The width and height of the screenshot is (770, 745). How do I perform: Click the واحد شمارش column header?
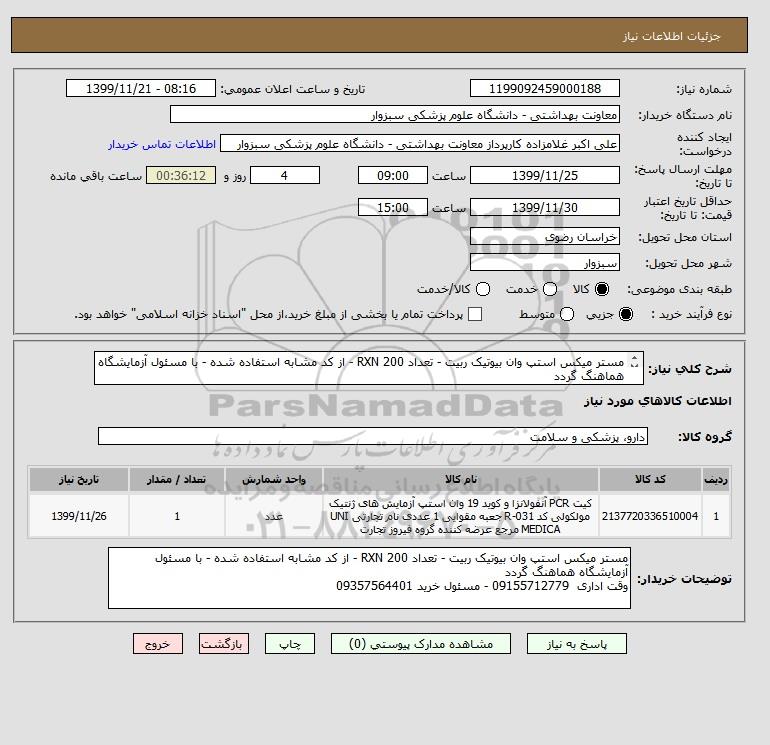(x=274, y=479)
